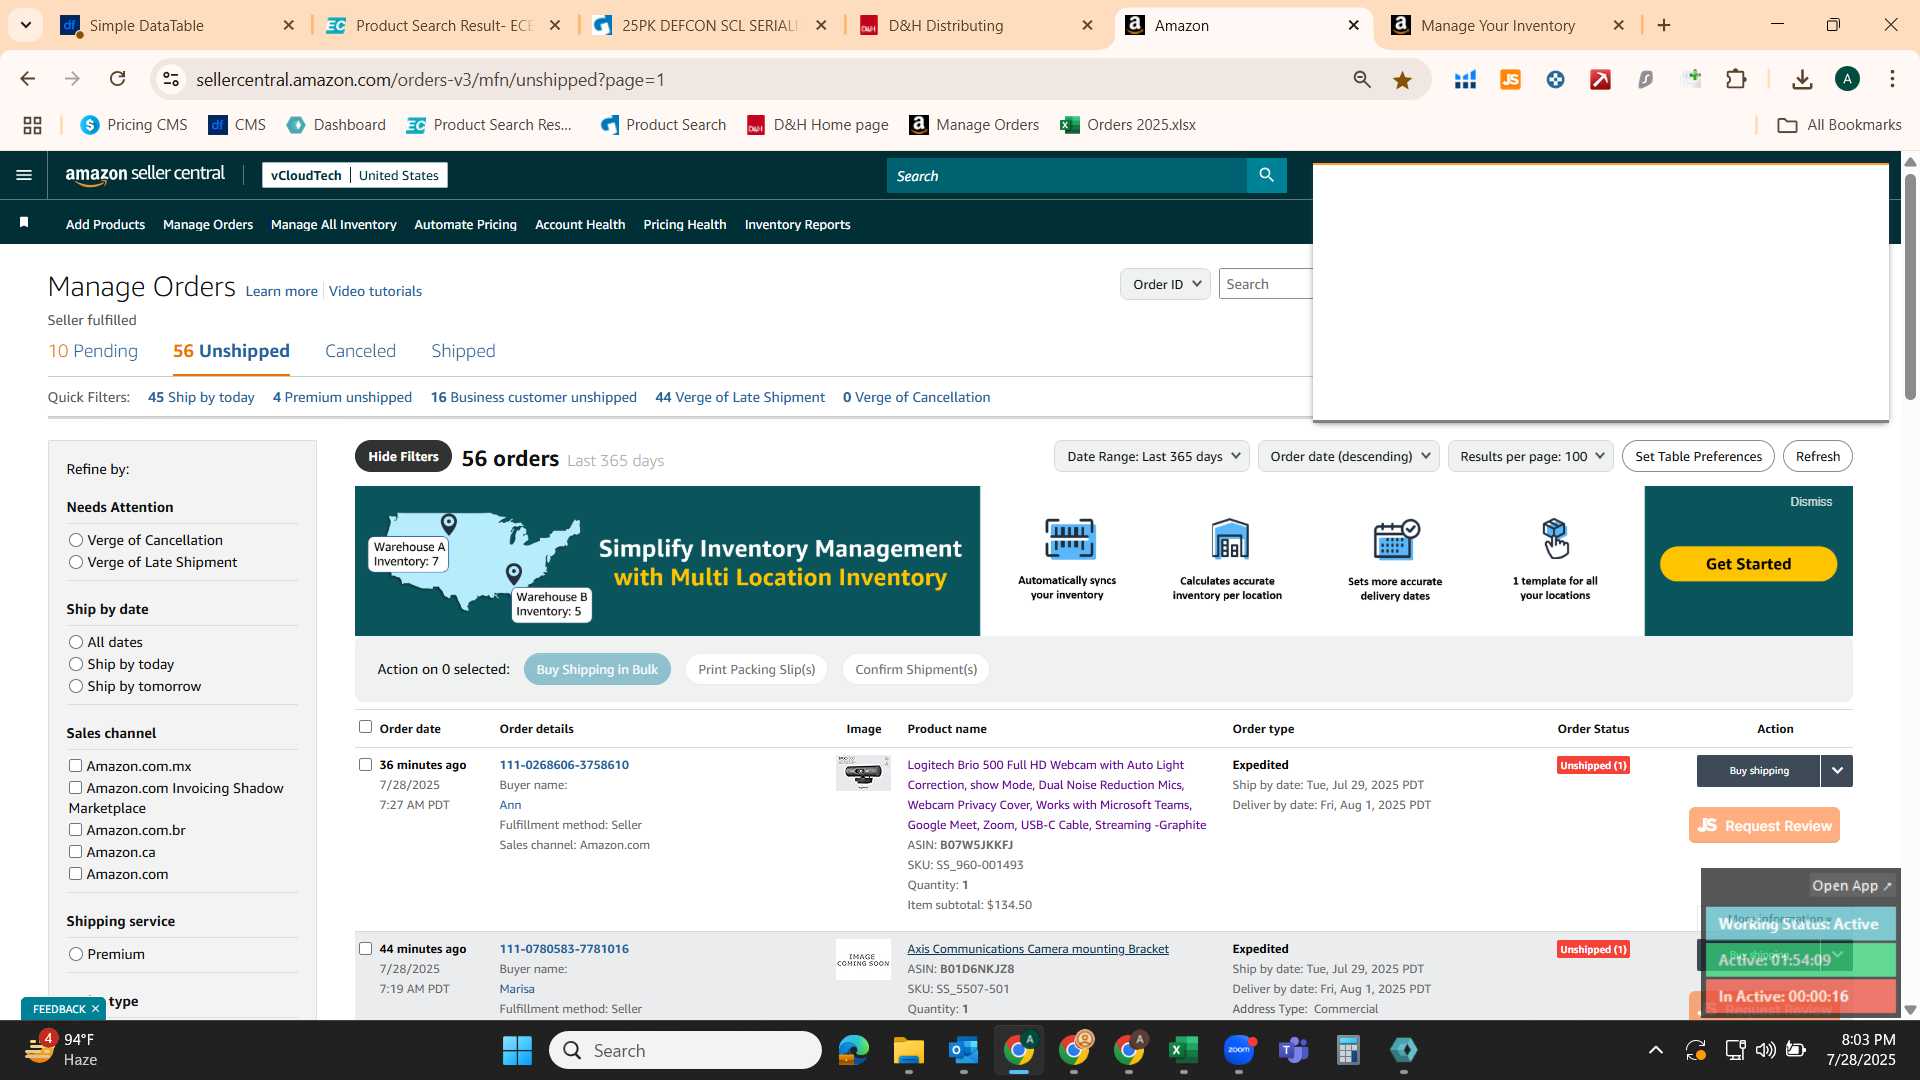Image resolution: width=1920 pixels, height=1080 pixels.
Task: Click the red PDF extension icon
Action: pyautogui.click(x=1600, y=79)
